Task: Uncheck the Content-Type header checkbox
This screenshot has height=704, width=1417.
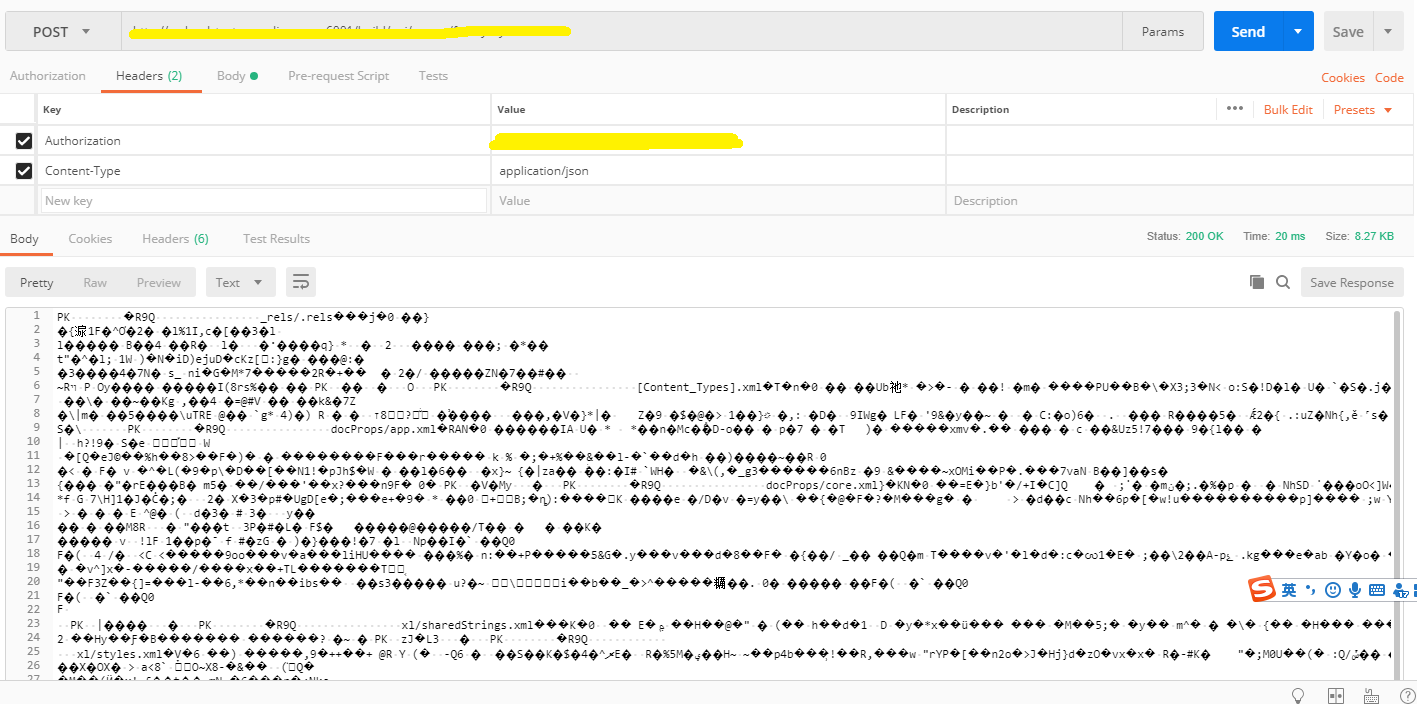Action: tap(24, 171)
